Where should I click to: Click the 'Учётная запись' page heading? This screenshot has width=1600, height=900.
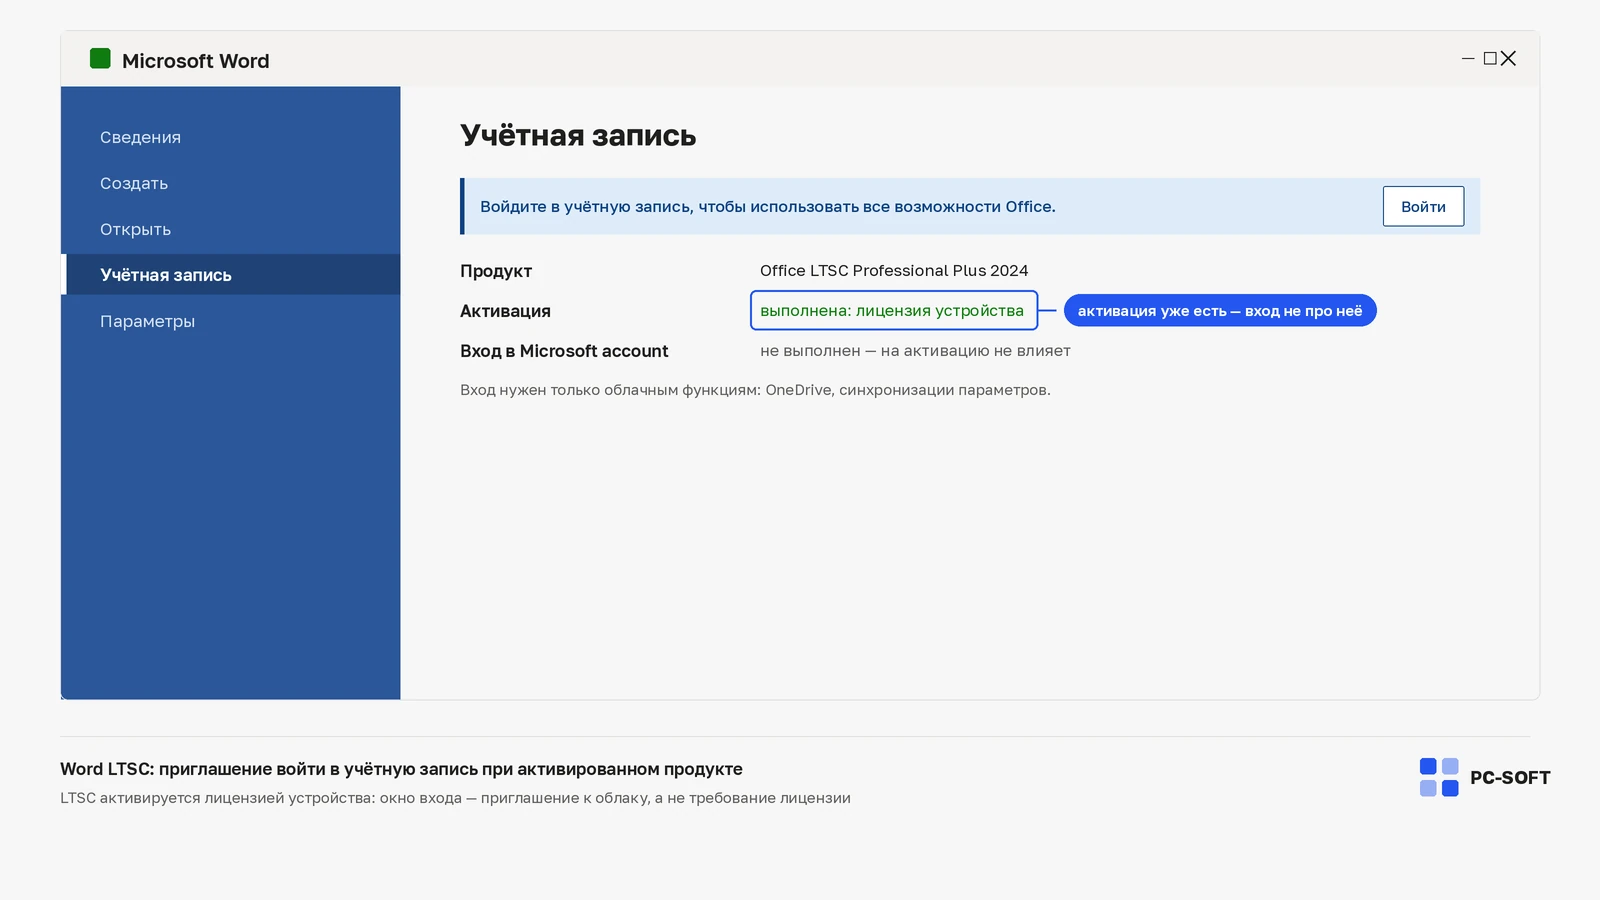tap(578, 136)
